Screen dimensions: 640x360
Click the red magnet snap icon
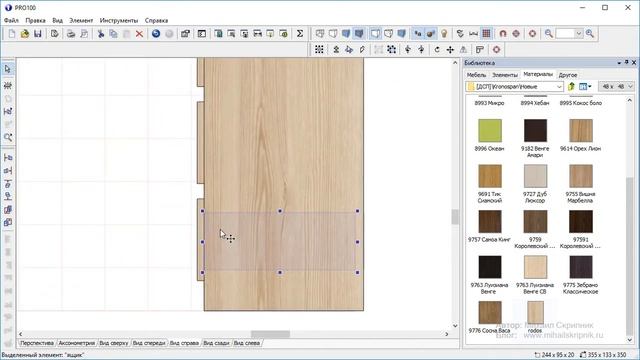coord(503,34)
